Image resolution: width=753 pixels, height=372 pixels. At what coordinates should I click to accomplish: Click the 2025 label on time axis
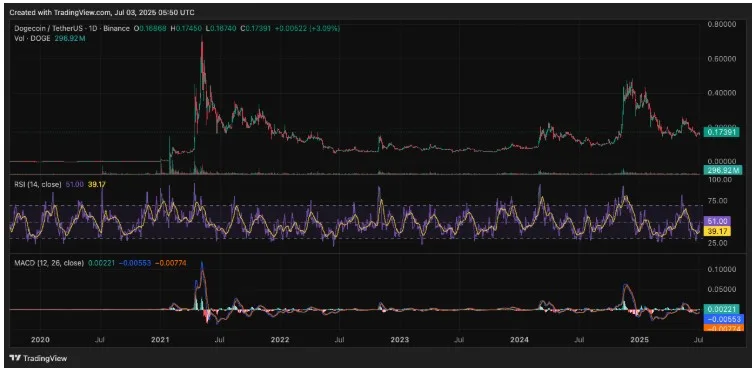(640, 340)
